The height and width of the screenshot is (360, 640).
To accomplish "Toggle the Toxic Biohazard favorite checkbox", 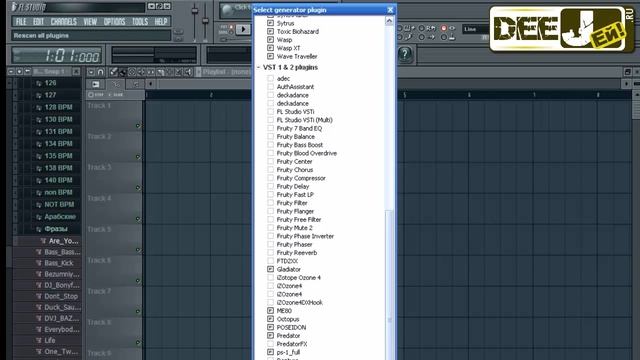I will point(270,31).
